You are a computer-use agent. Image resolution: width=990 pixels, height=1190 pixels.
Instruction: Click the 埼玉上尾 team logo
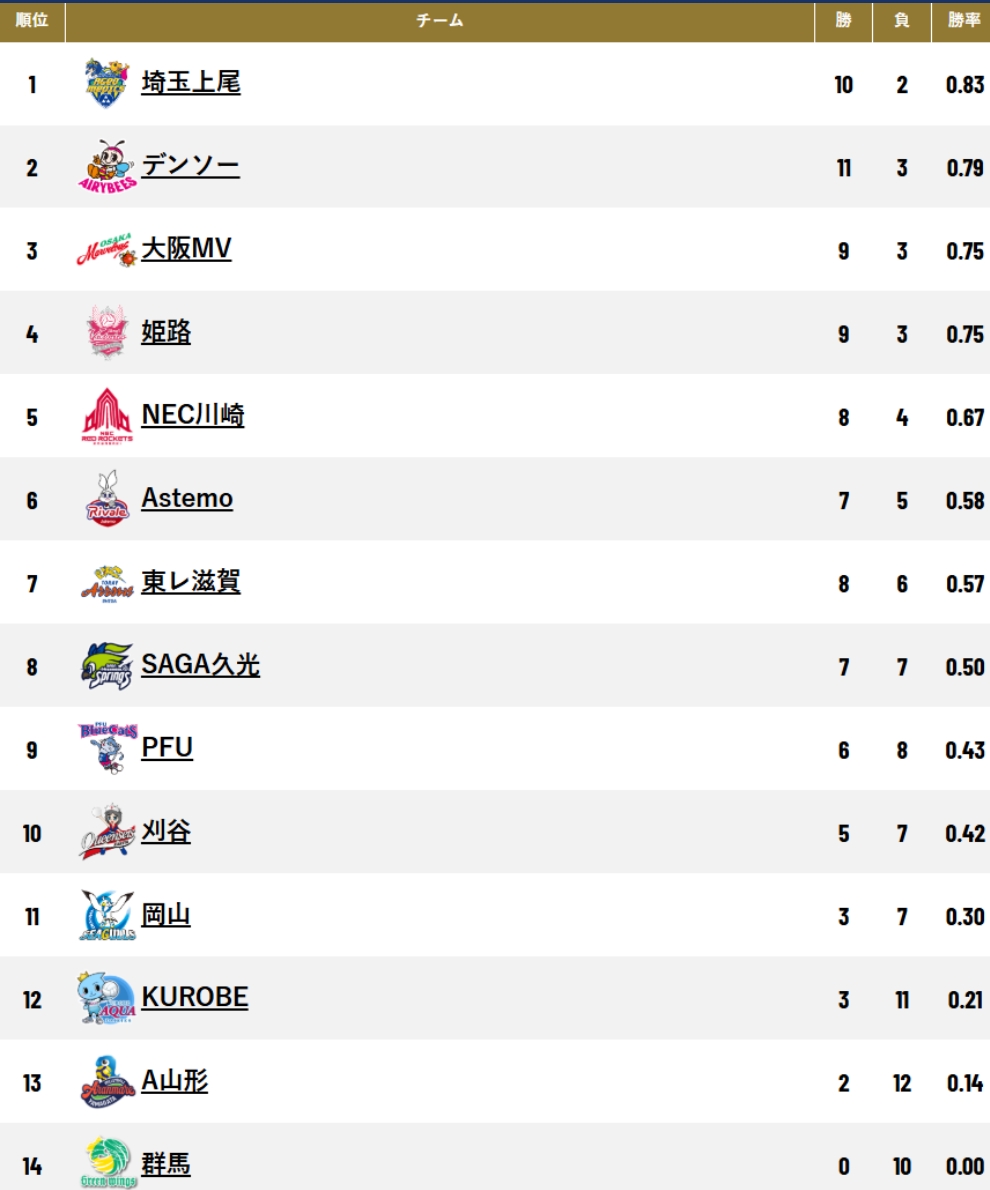coord(106,83)
